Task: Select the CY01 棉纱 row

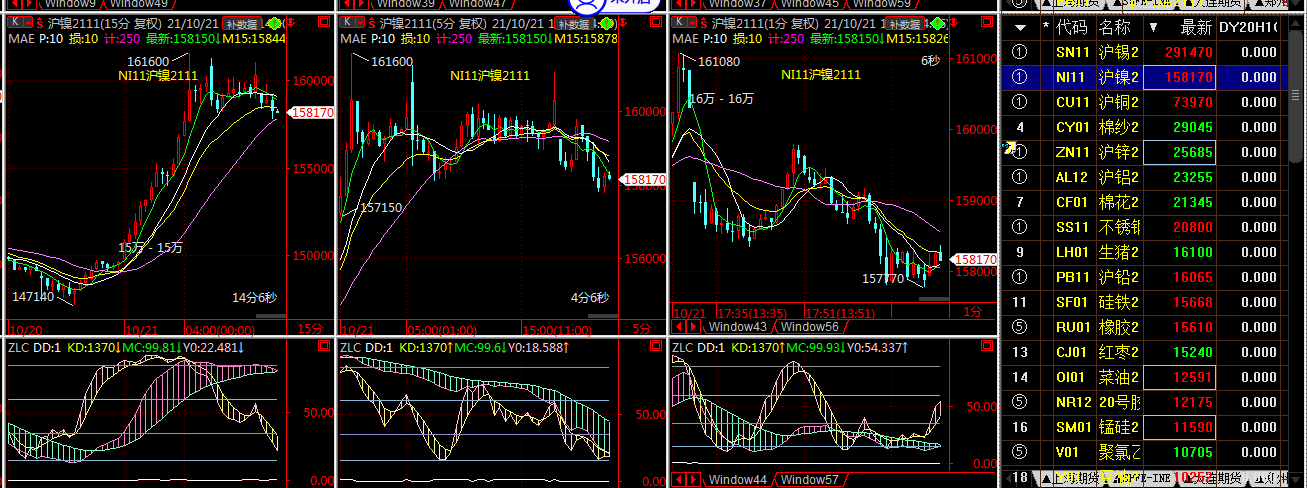Action: (x=1144, y=127)
